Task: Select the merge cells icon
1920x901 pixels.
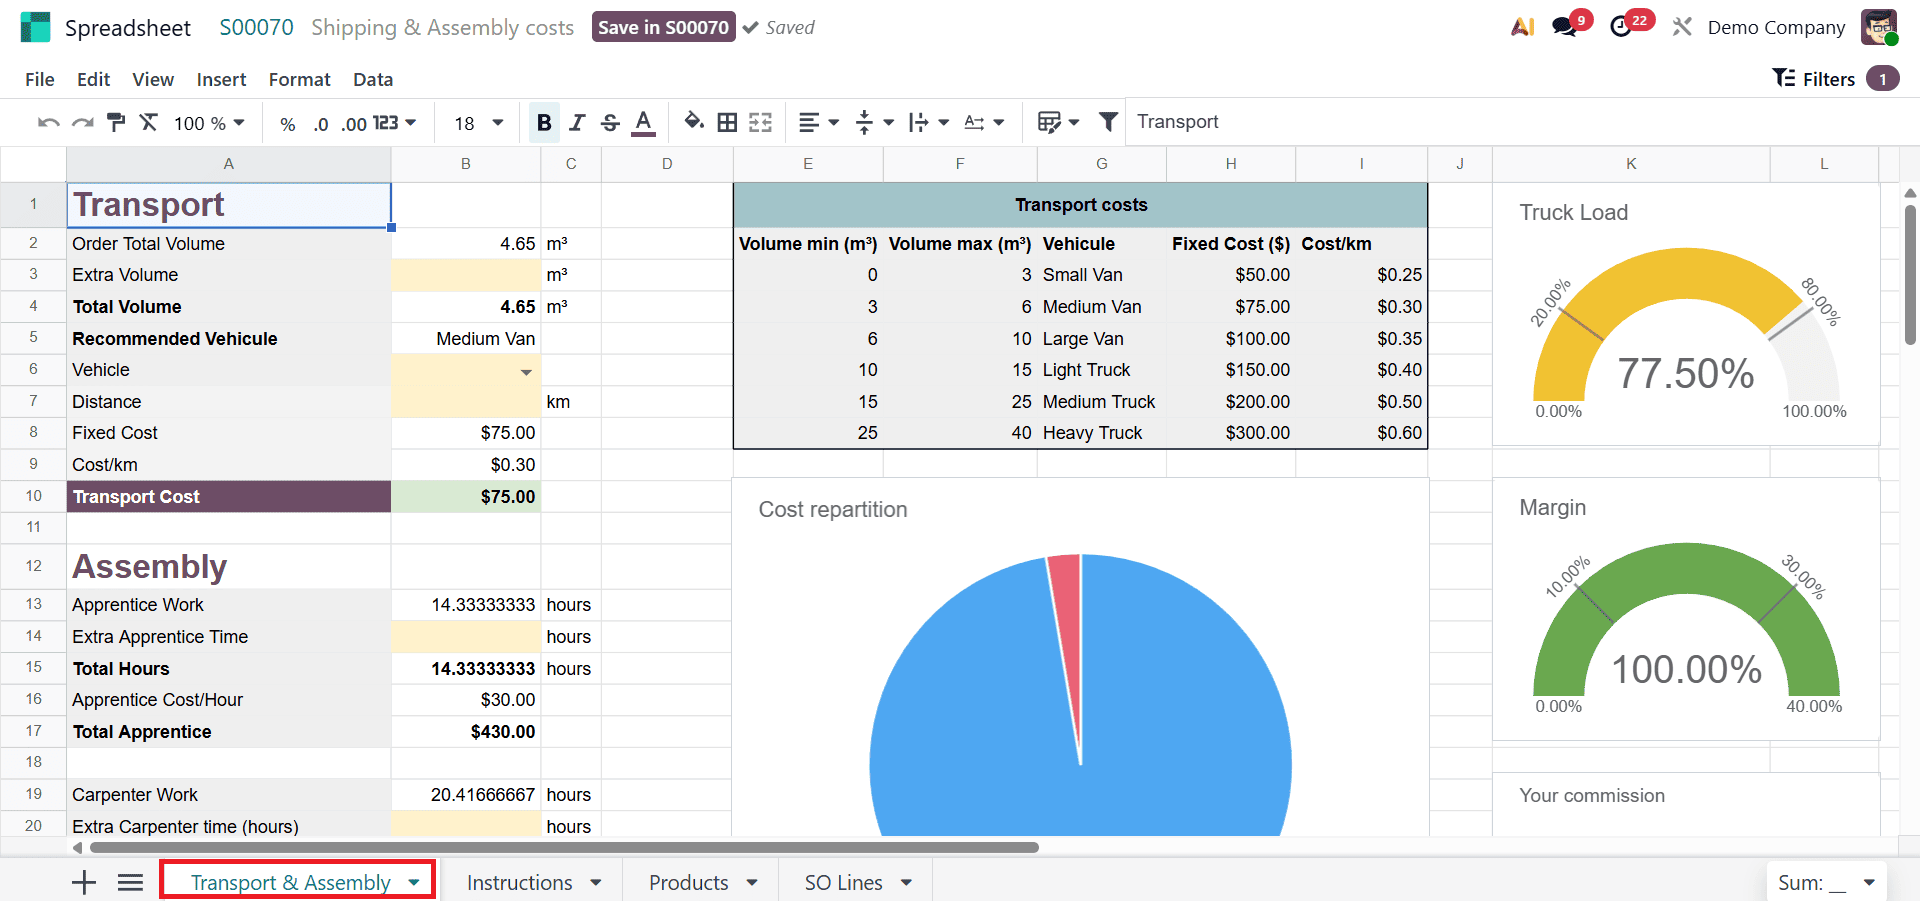Action: pyautogui.click(x=761, y=122)
